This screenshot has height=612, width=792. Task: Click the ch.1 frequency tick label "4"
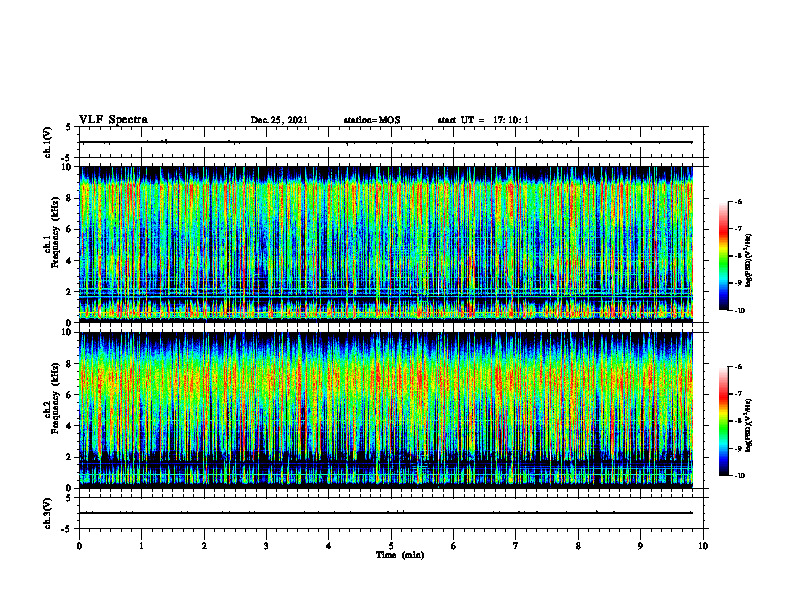(x=70, y=261)
